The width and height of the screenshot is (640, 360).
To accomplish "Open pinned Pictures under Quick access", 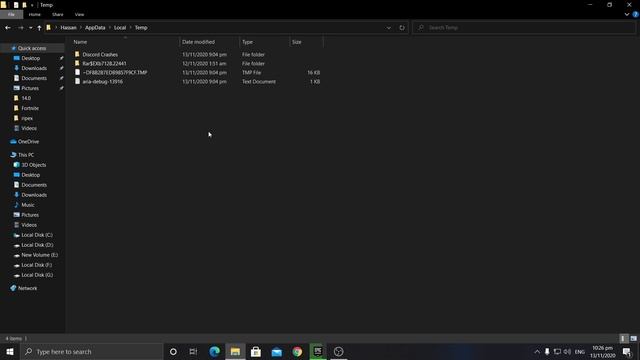I will (x=30, y=88).
